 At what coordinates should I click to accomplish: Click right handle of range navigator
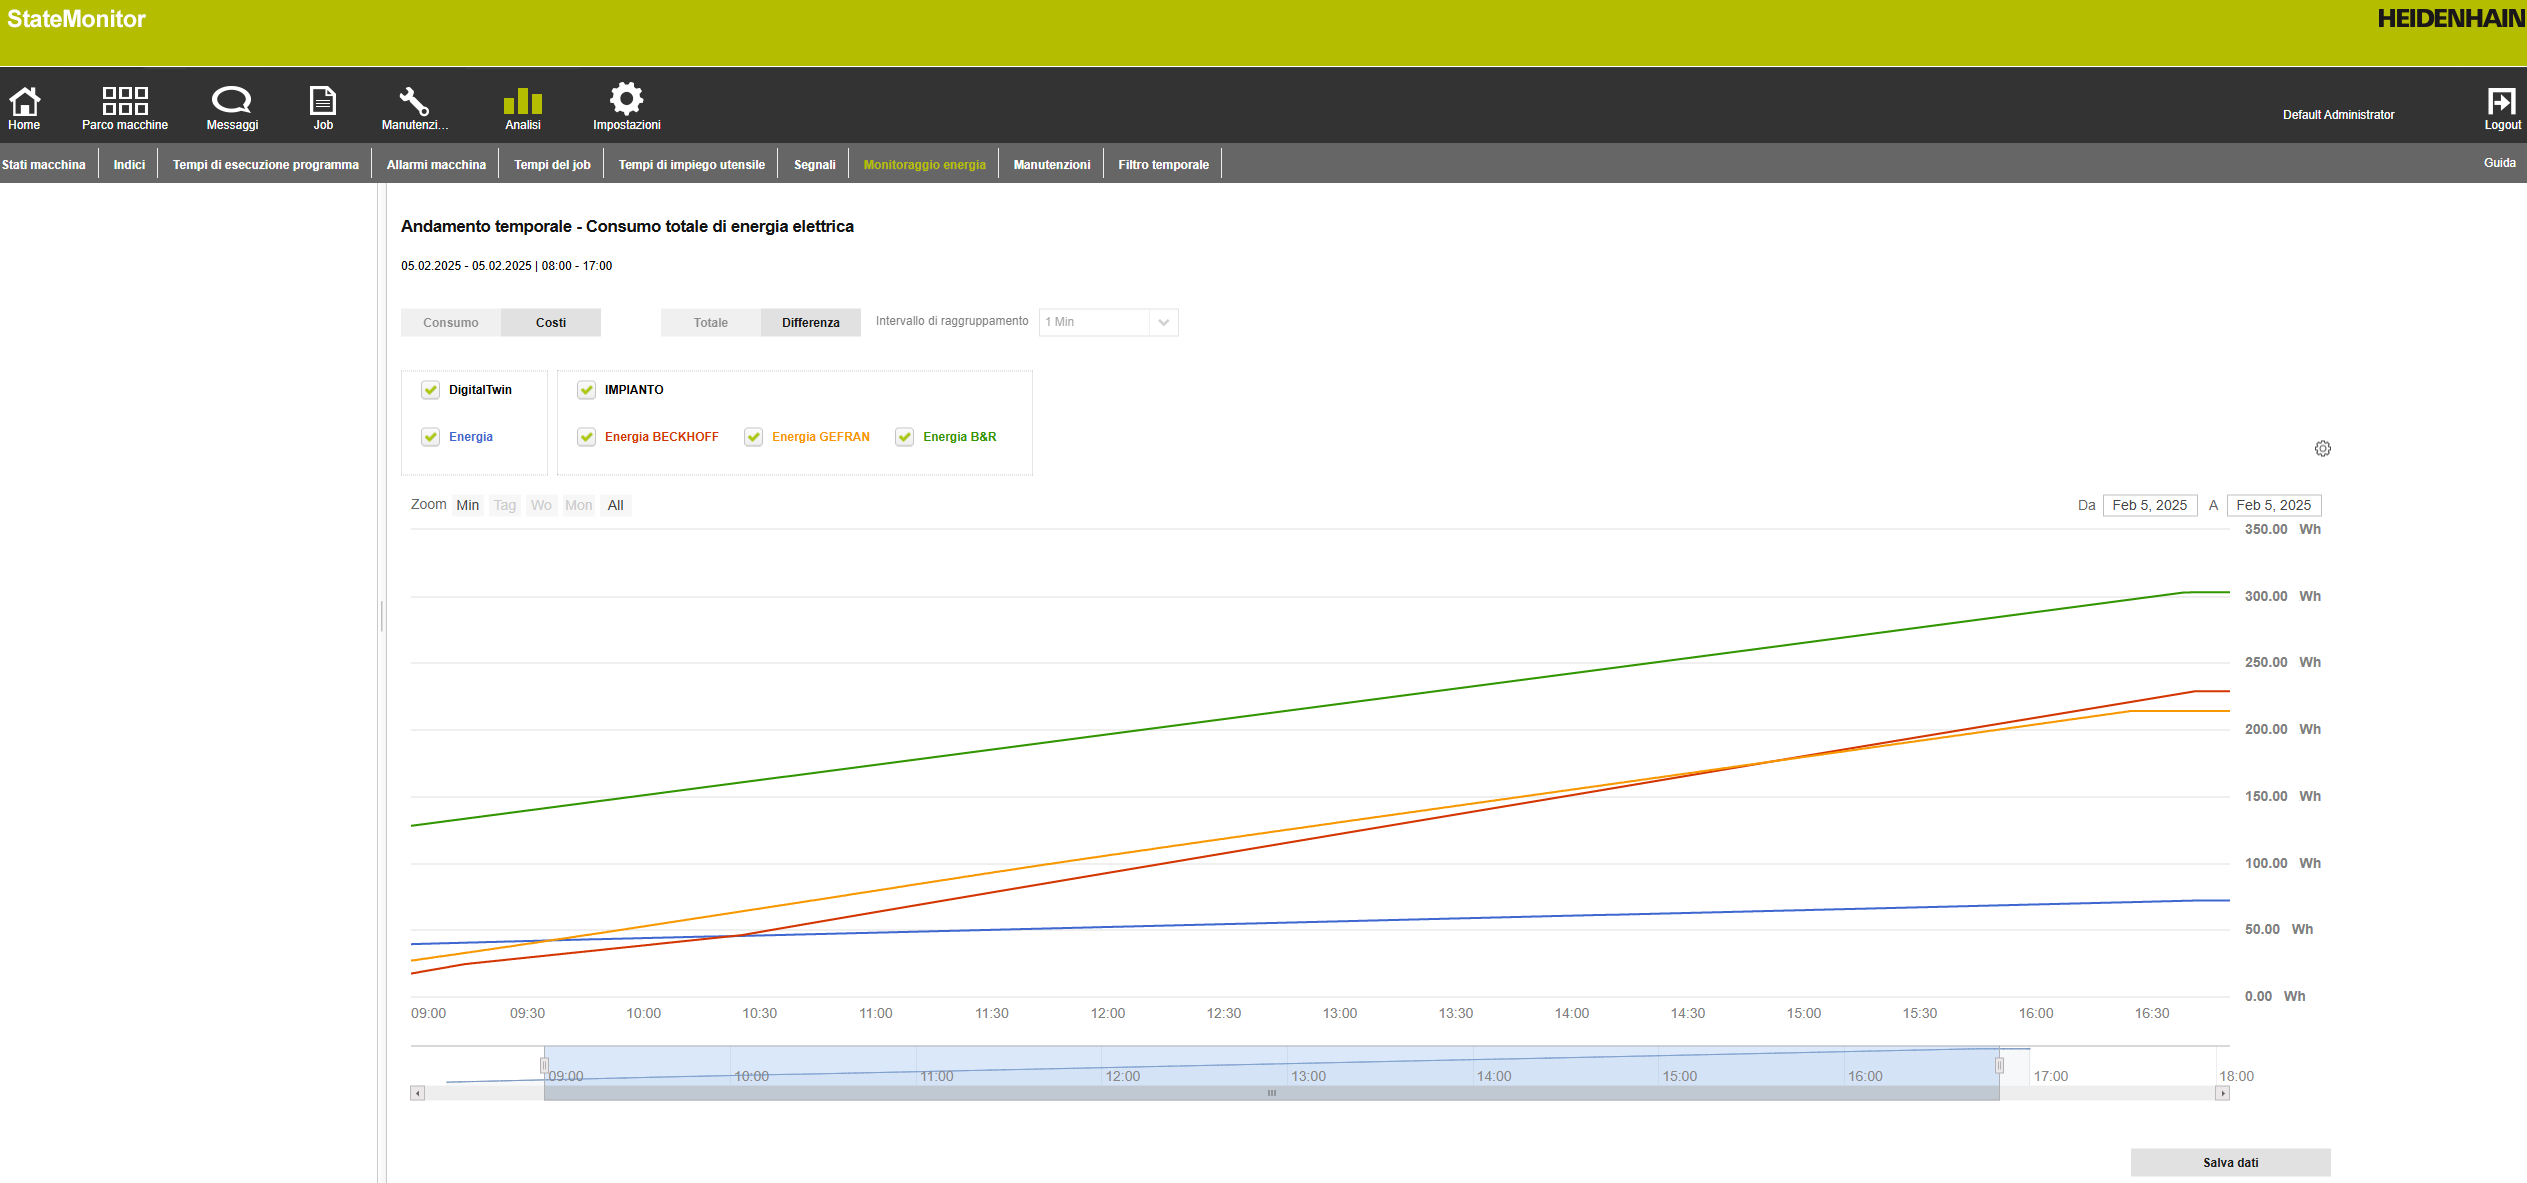click(x=1999, y=1066)
